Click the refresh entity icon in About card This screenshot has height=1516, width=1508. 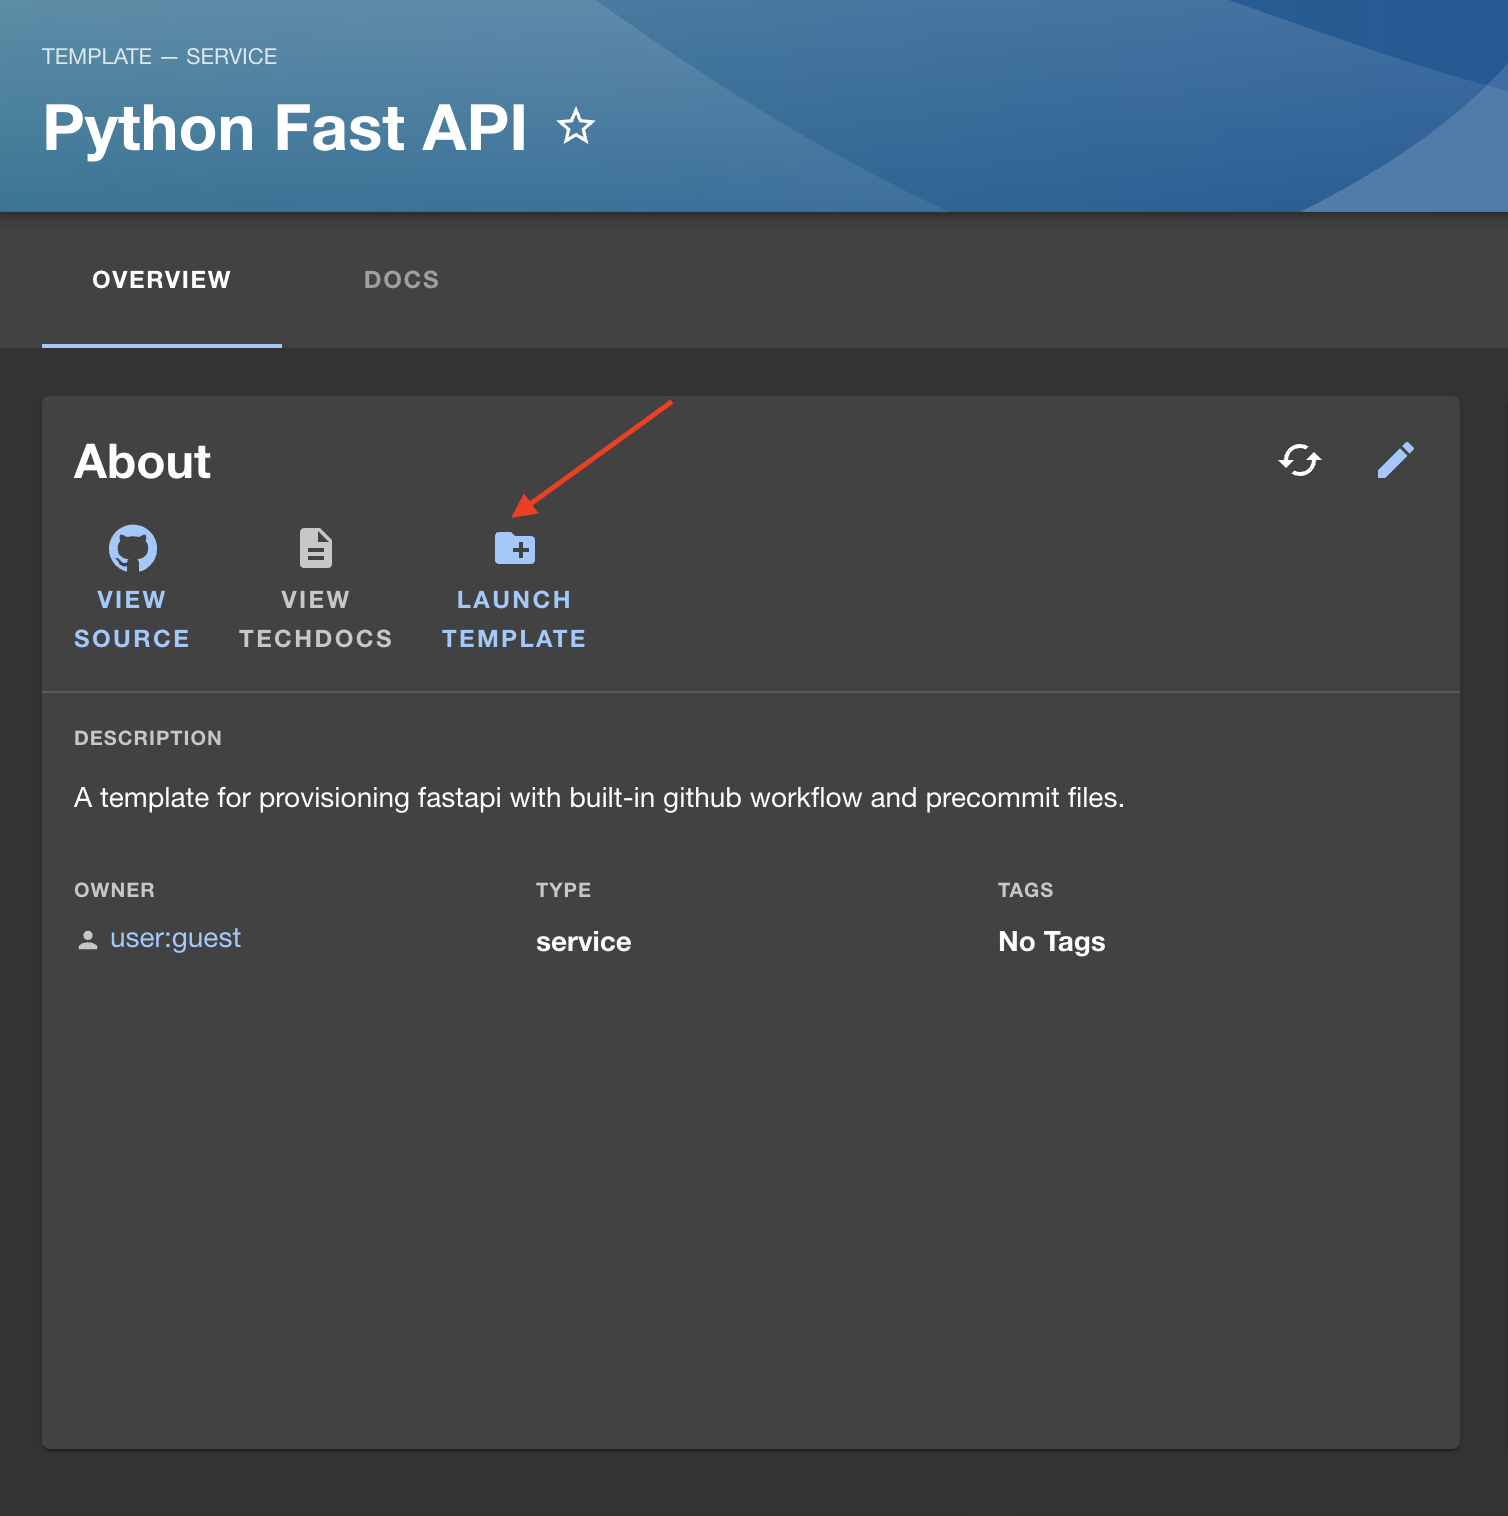pyautogui.click(x=1299, y=460)
